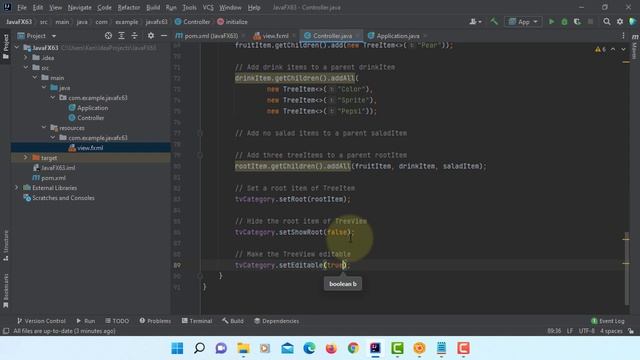This screenshot has width=640, height=360.
Task: Expand the target folder
Action: click(26, 158)
